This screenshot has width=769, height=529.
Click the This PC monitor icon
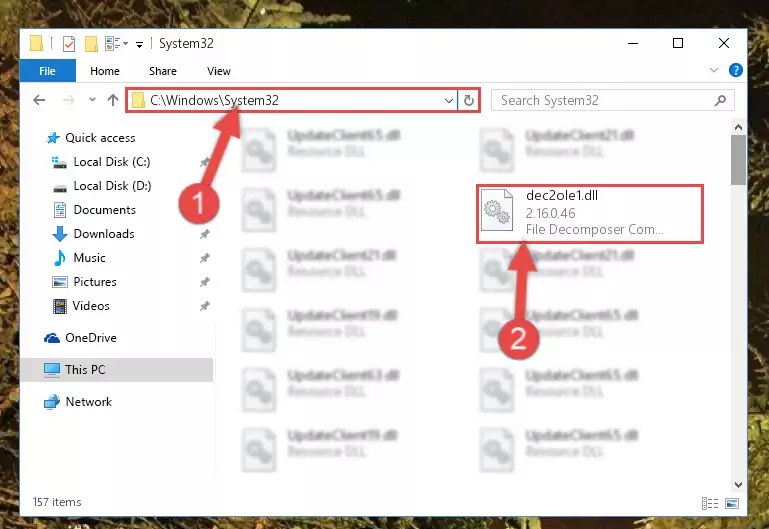51,370
